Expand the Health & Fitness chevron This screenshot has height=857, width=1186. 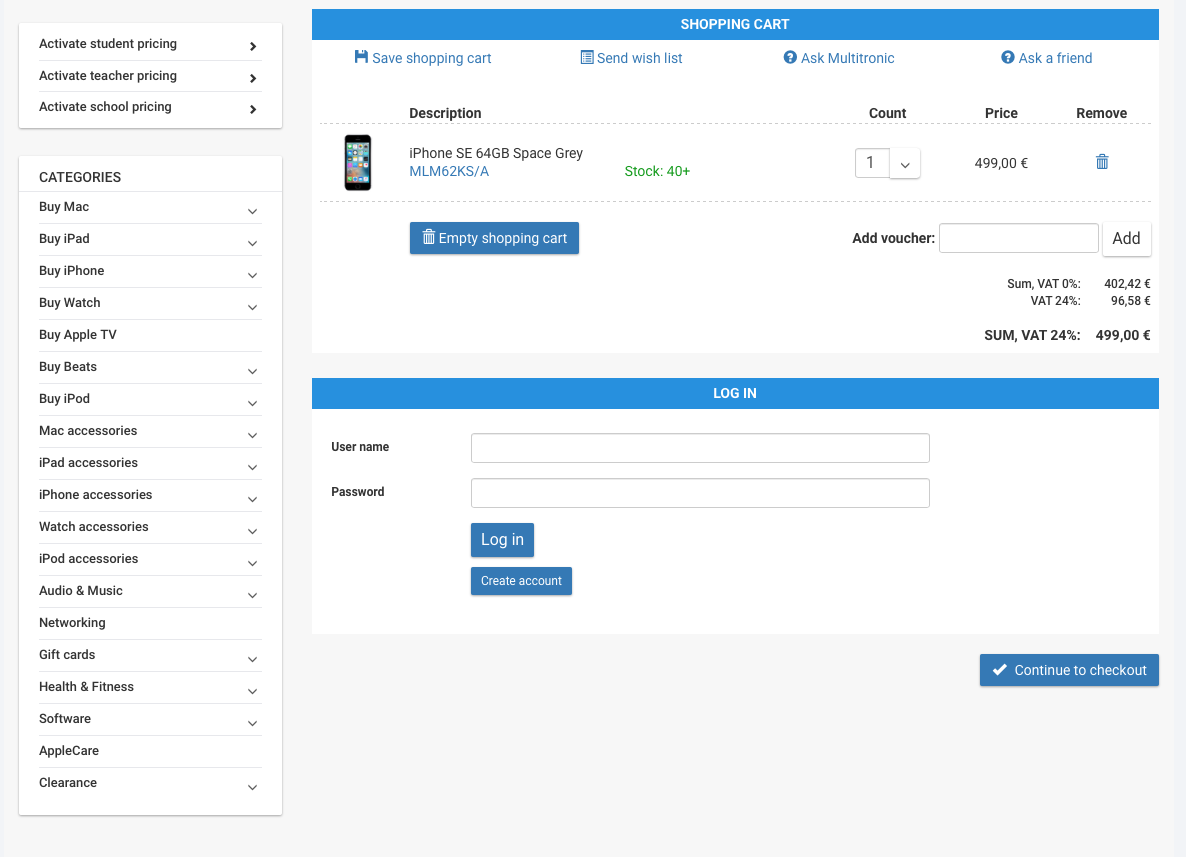click(253, 691)
